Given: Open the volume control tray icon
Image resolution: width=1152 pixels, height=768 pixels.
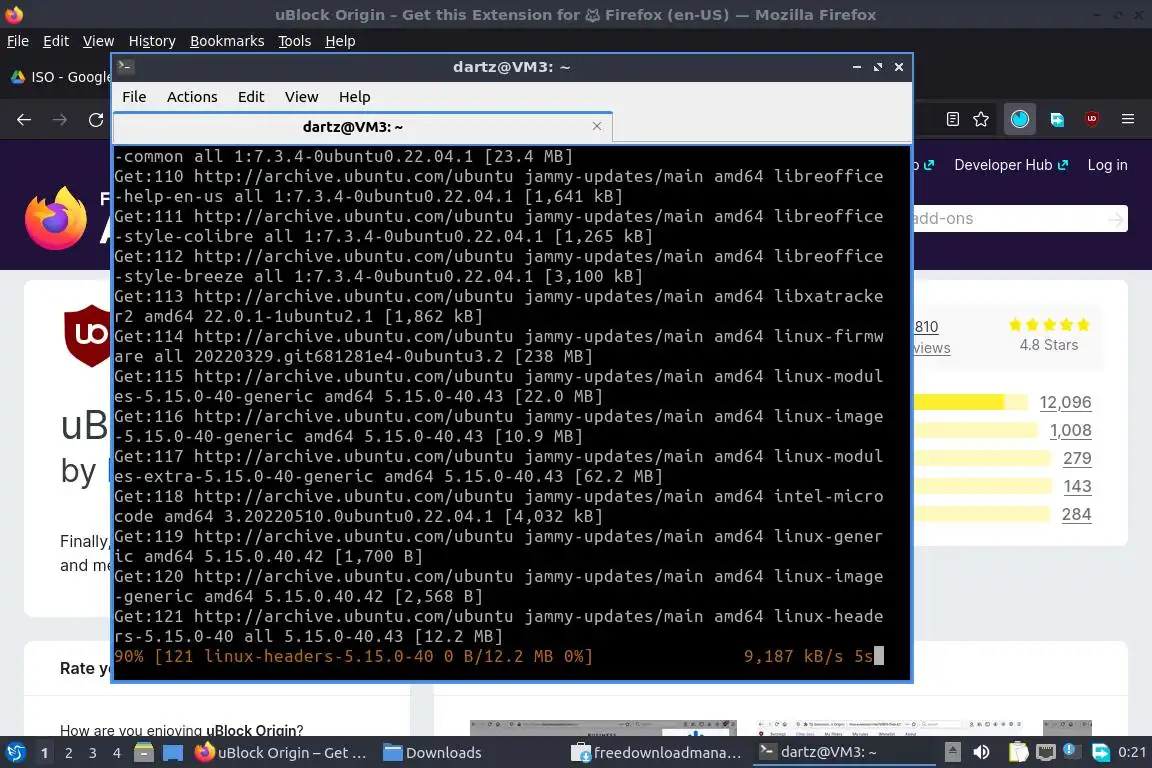Looking at the screenshot, I should 981,752.
